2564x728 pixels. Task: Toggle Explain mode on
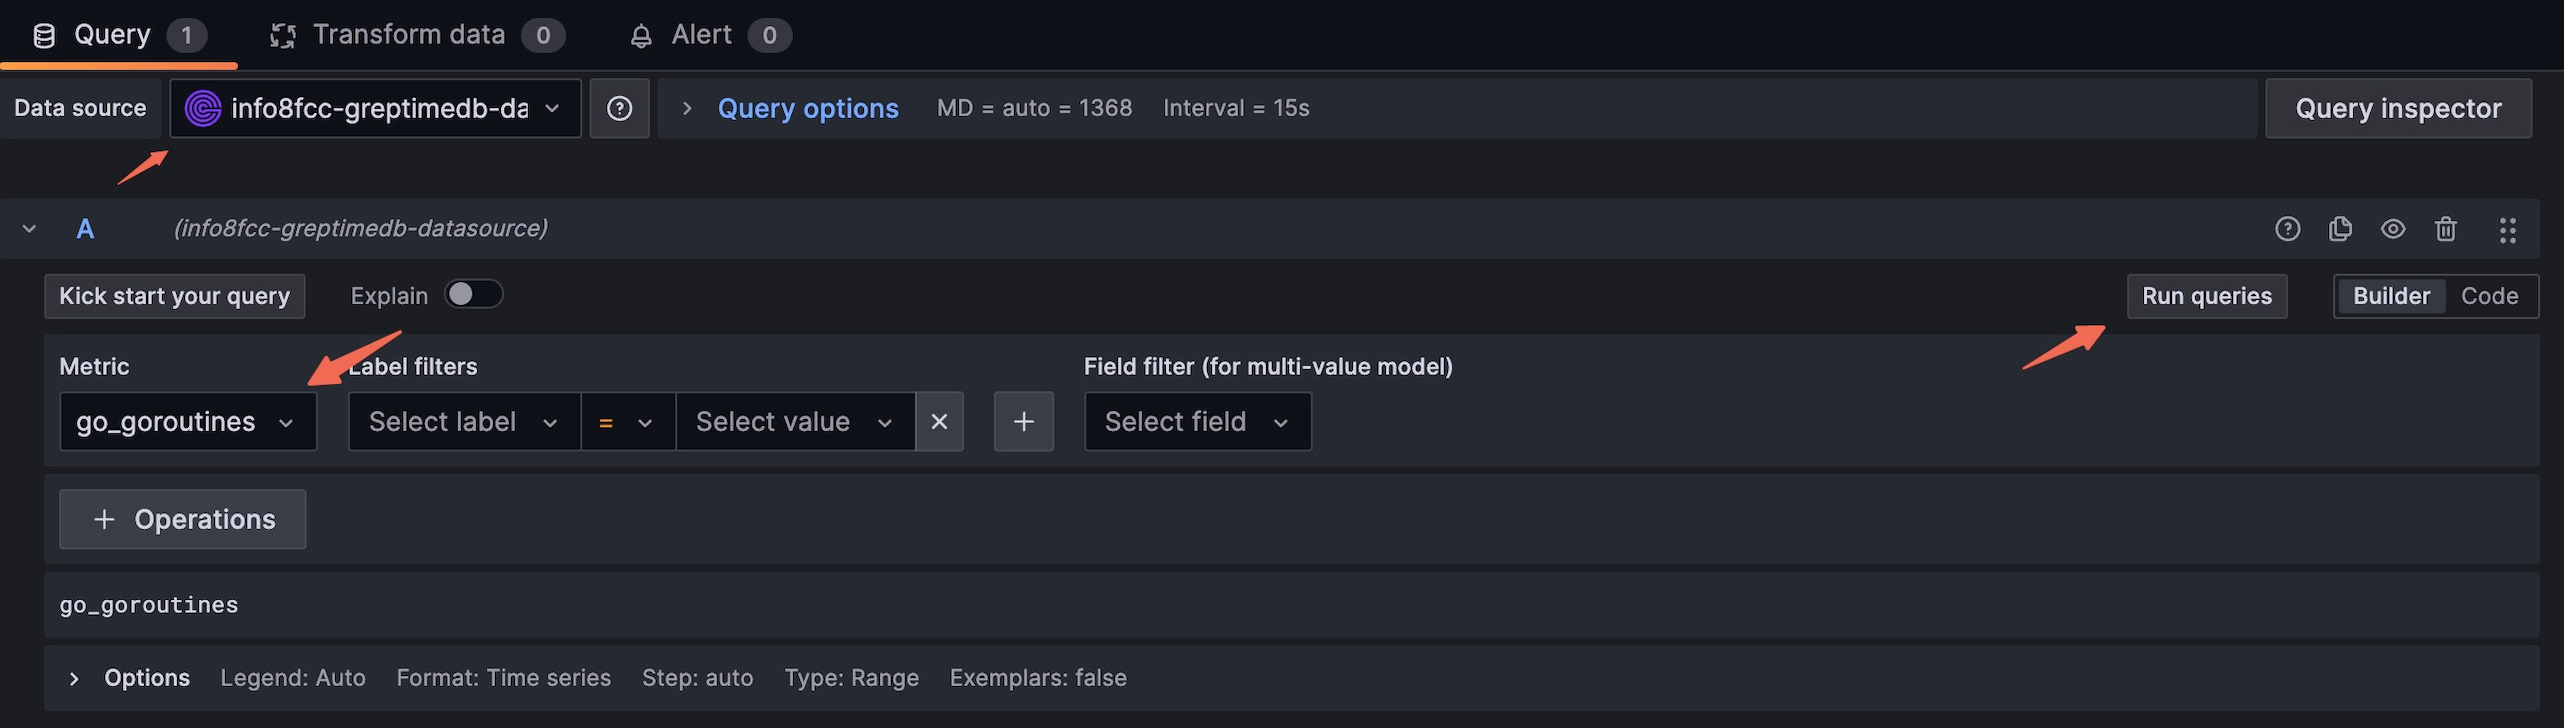click(474, 294)
